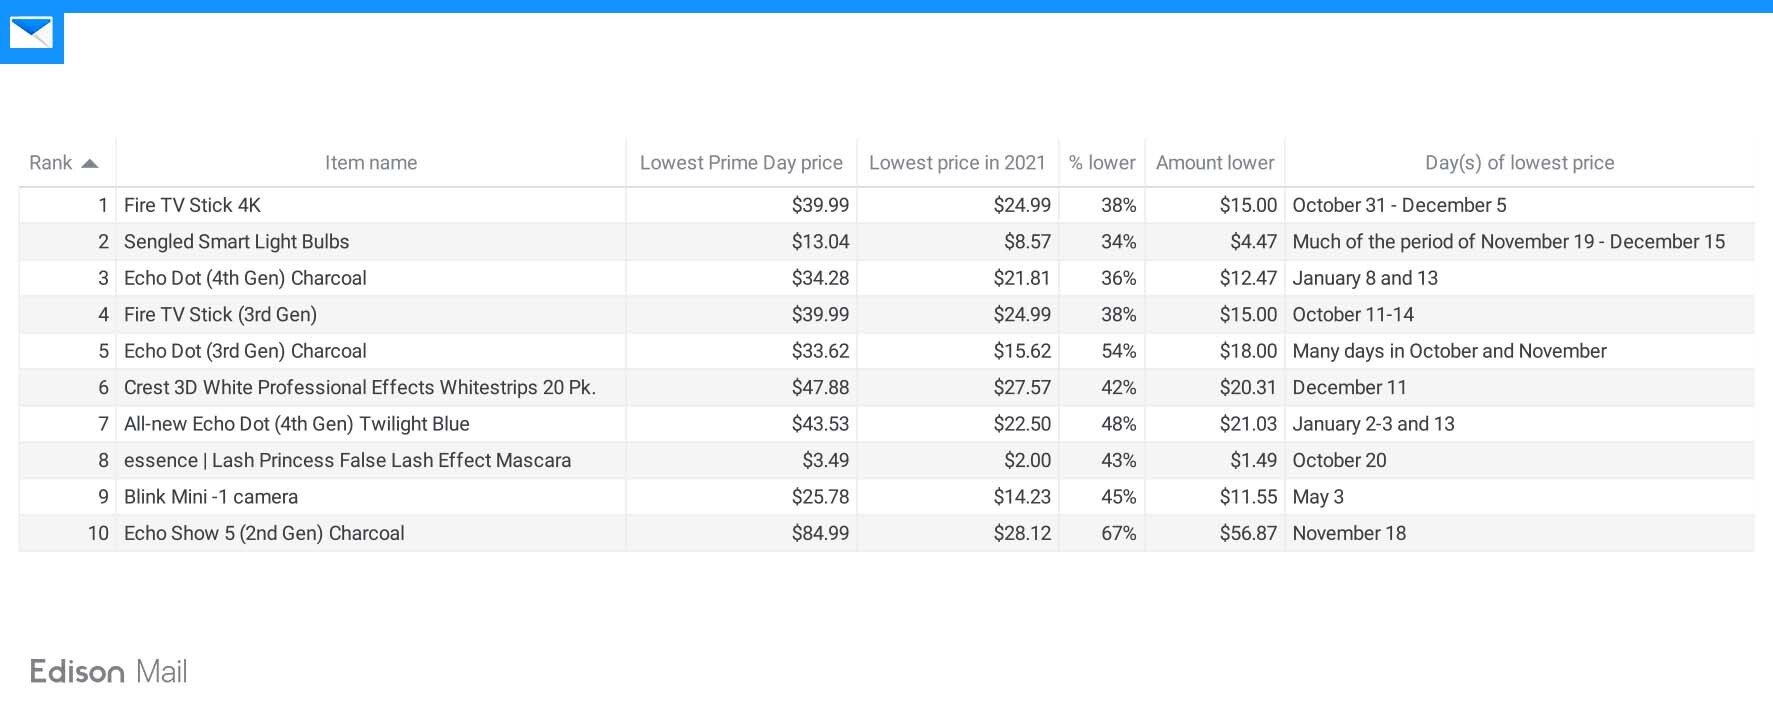This screenshot has width=1773, height=718.
Task: Click amount lower $1.49
Action: [x=1254, y=461]
